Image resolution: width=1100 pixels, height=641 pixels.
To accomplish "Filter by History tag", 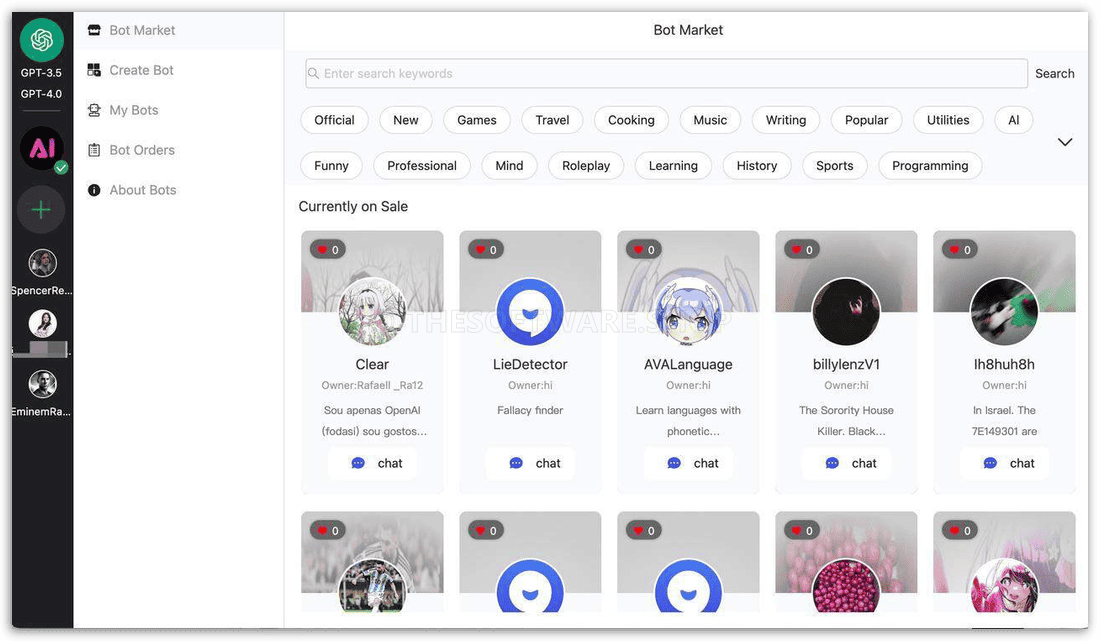I will click(756, 166).
